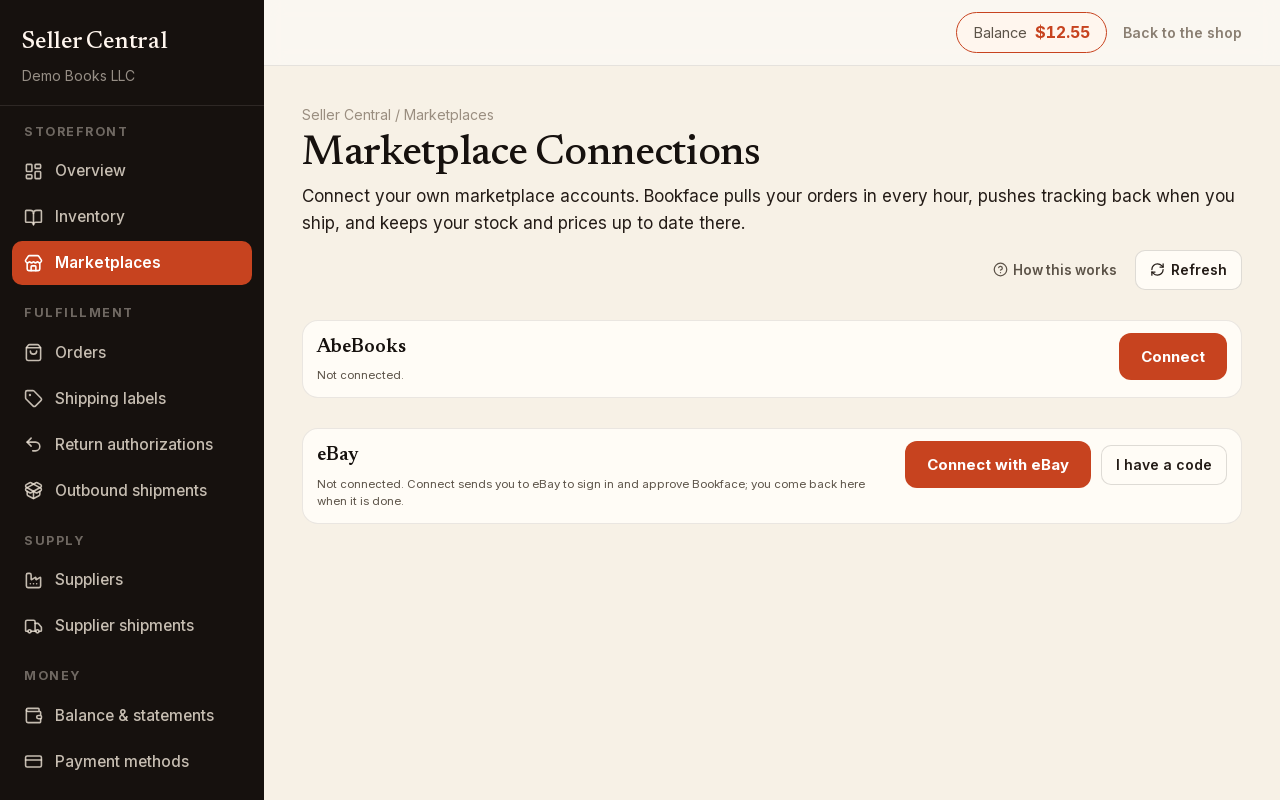This screenshot has width=1280, height=800.
Task: Click the Marketplaces storefront icon
Action: (x=33, y=263)
